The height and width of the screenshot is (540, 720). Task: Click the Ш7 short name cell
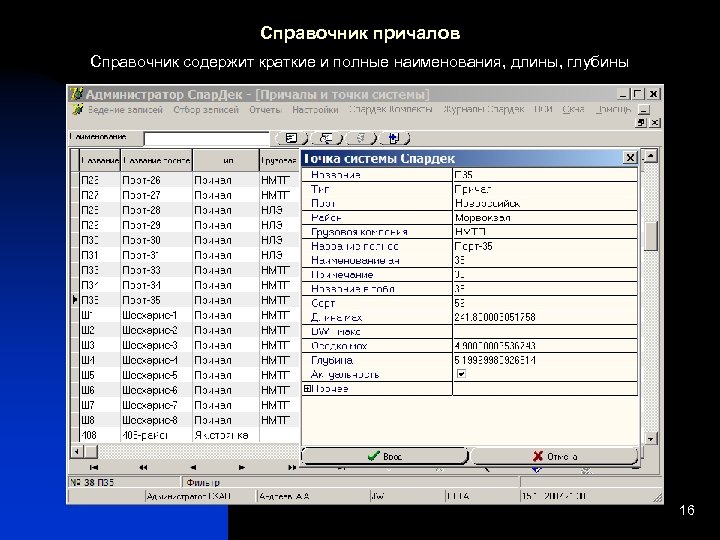[100, 405]
